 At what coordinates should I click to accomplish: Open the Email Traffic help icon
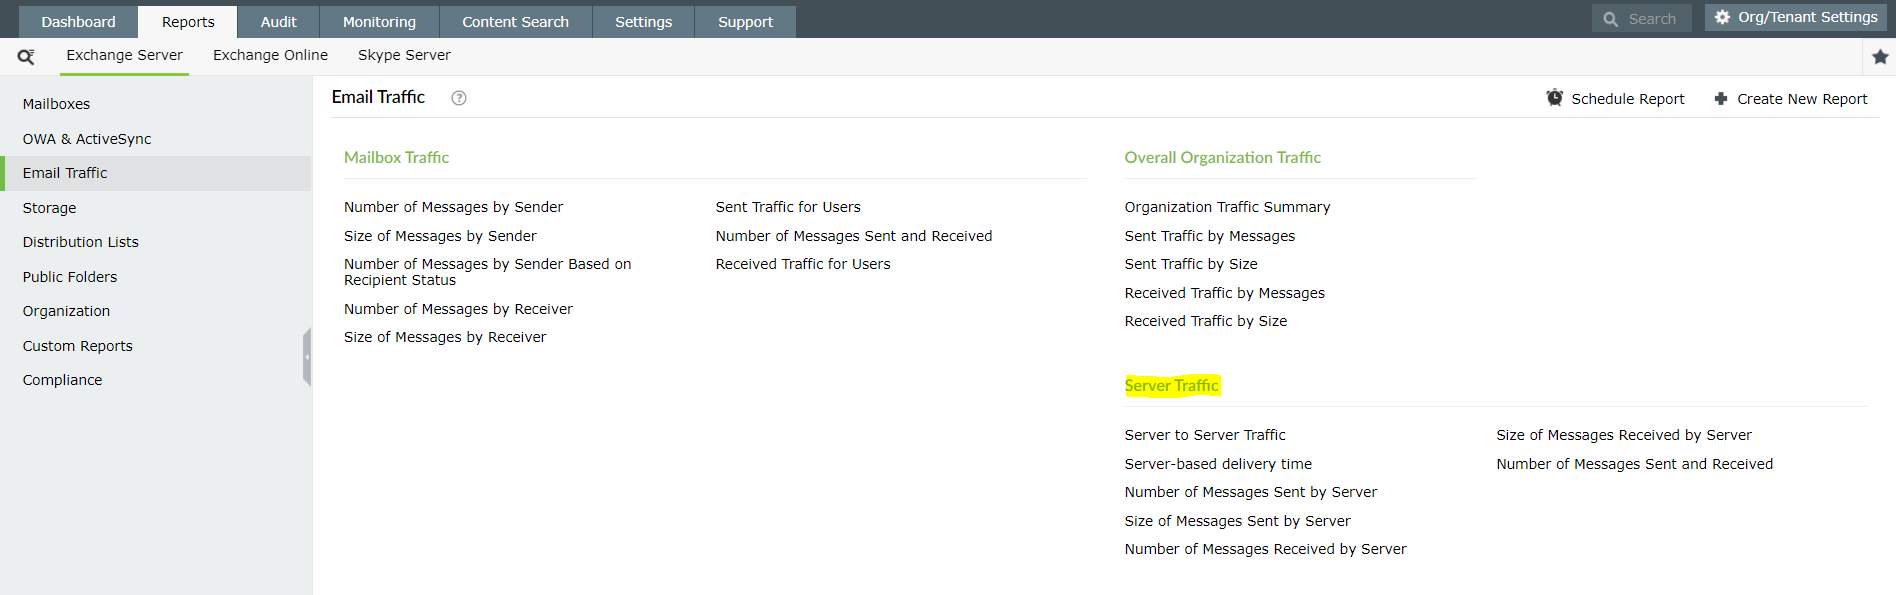pos(459,98)
